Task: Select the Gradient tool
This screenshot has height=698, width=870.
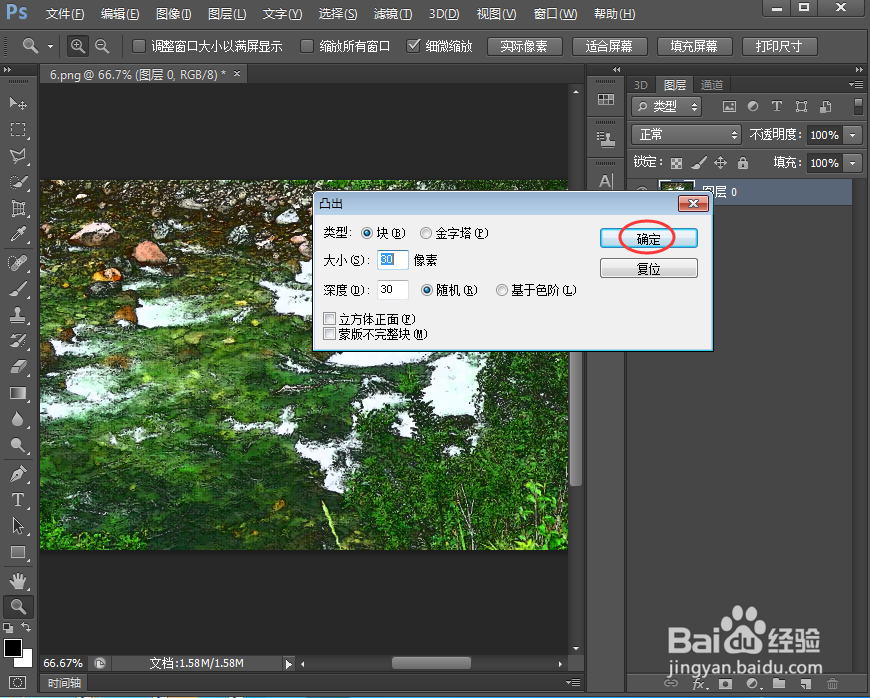Action: (x=18, y=391)
